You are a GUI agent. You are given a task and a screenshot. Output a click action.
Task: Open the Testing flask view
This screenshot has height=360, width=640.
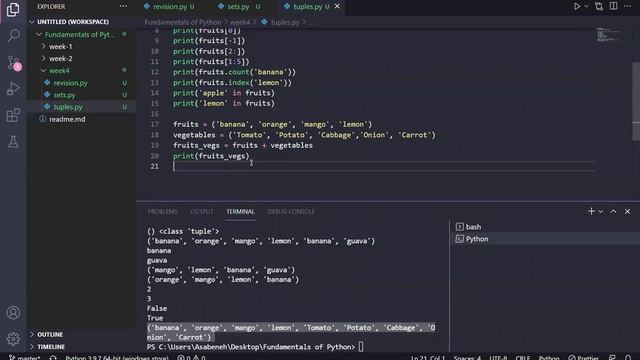tap(13, 142)
